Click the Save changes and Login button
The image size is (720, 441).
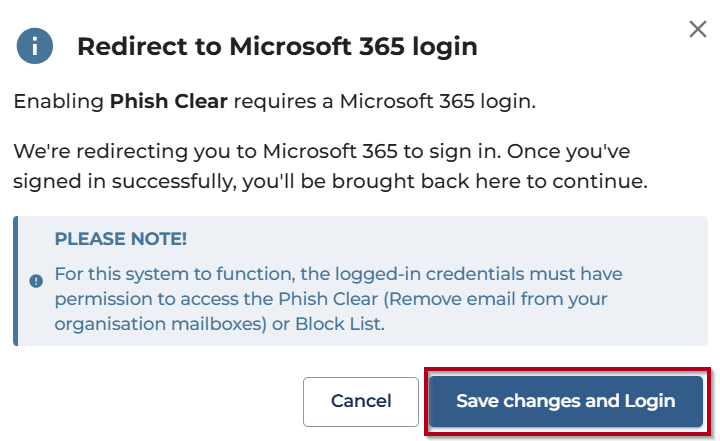click(565, 401)
